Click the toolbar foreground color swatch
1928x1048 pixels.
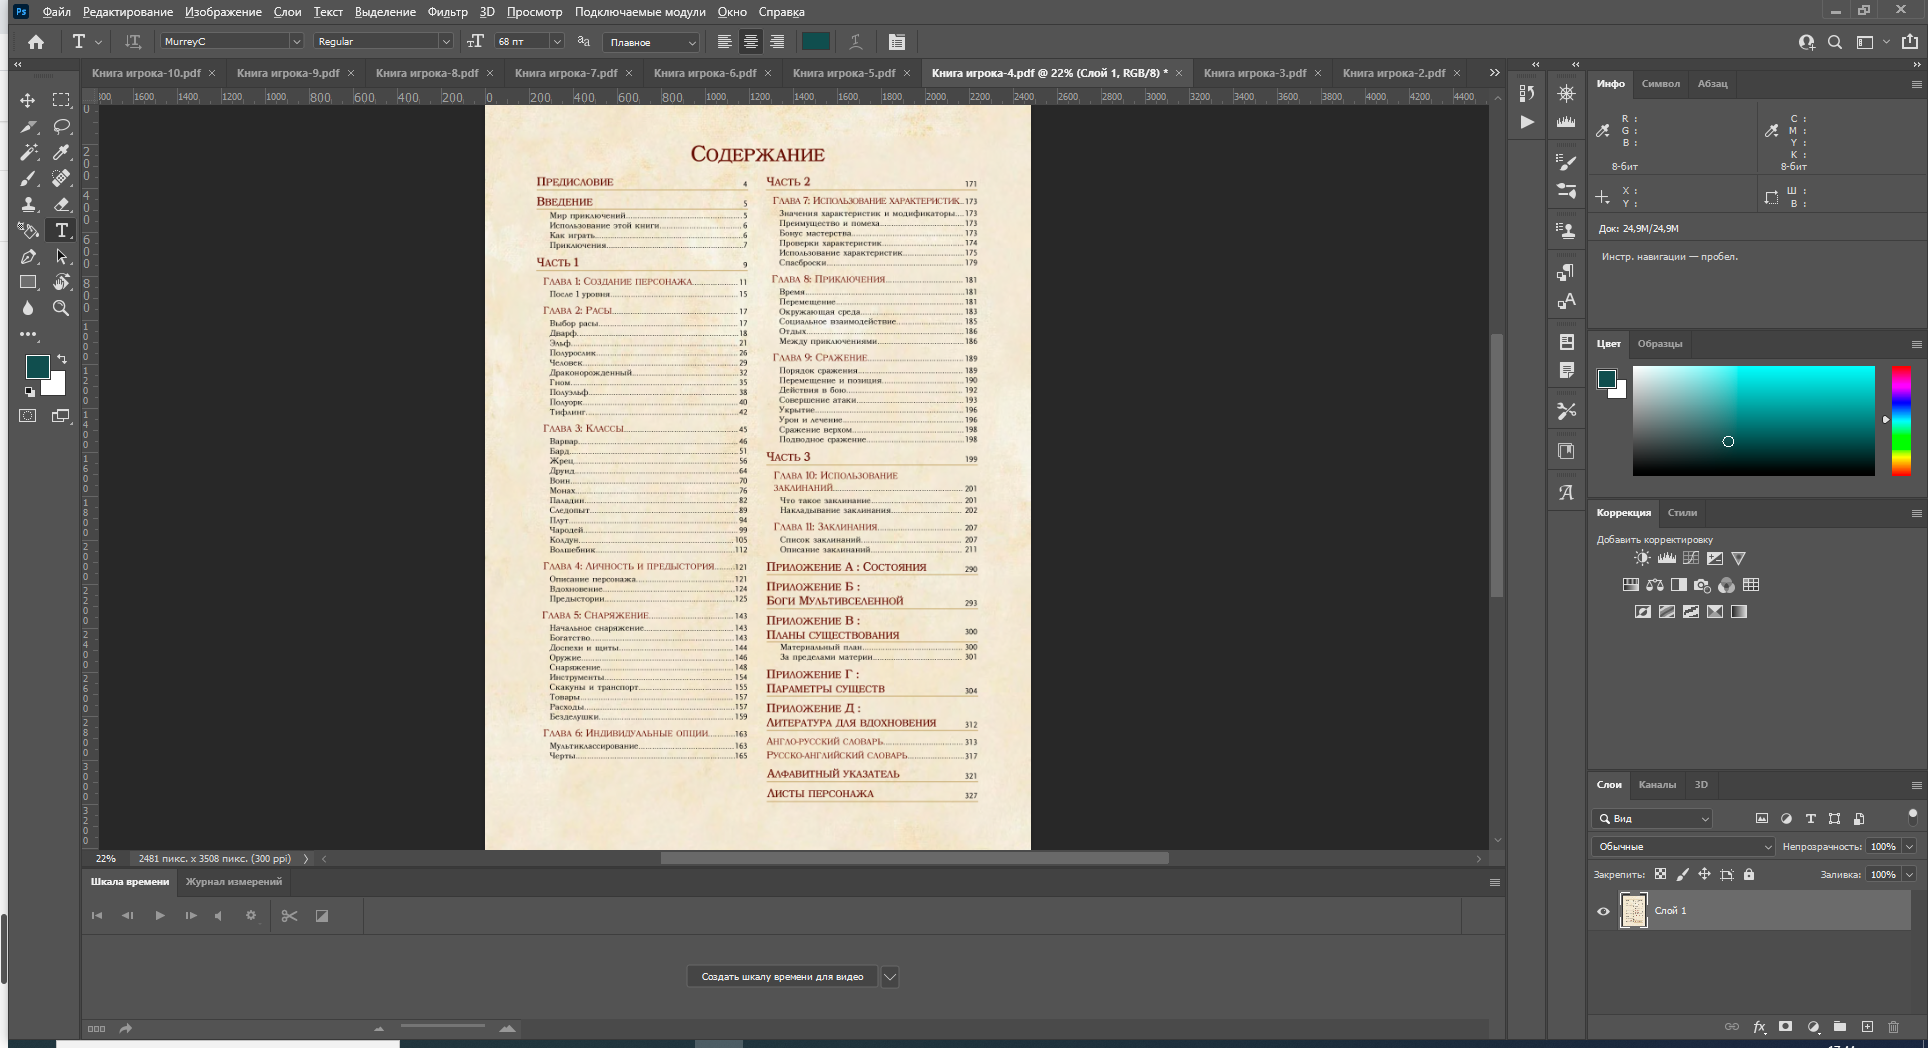[38, 367]
